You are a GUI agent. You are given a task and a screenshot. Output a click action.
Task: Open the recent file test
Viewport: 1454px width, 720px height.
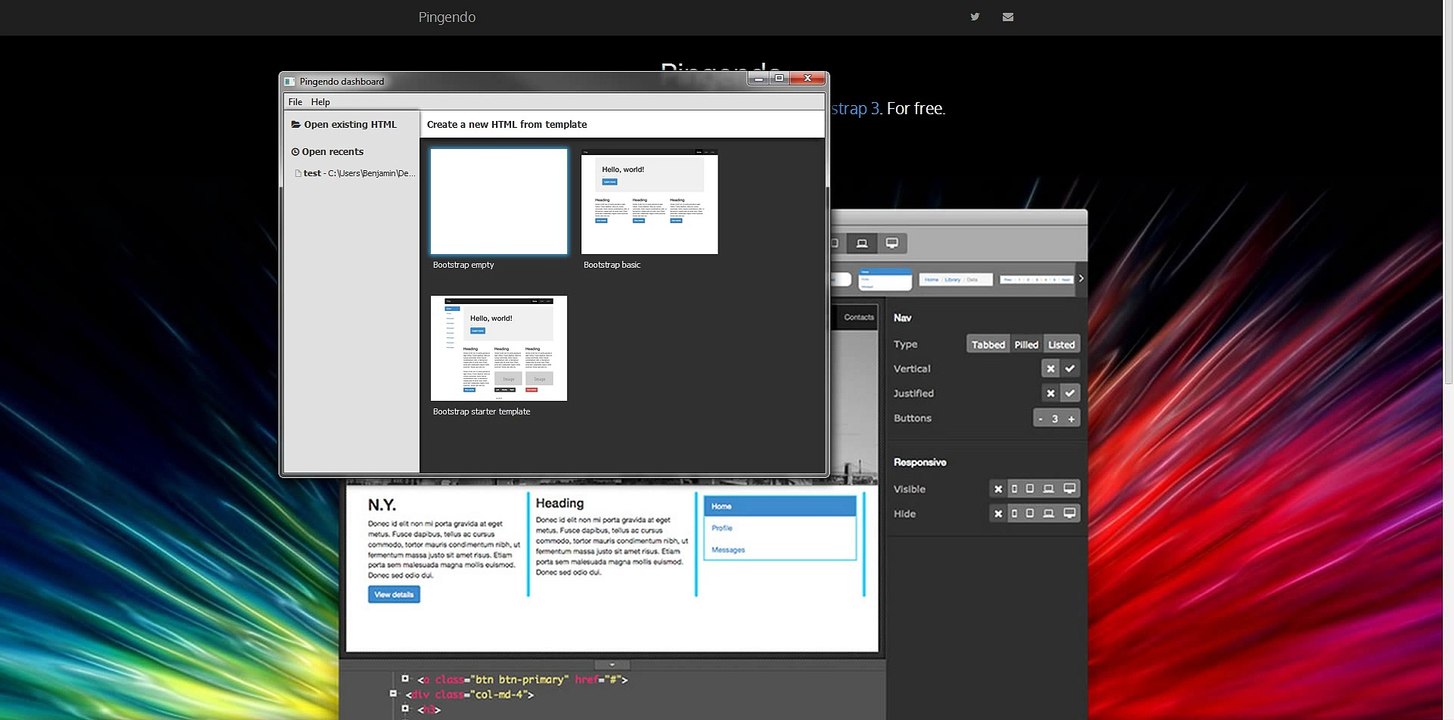coord(355,173)
